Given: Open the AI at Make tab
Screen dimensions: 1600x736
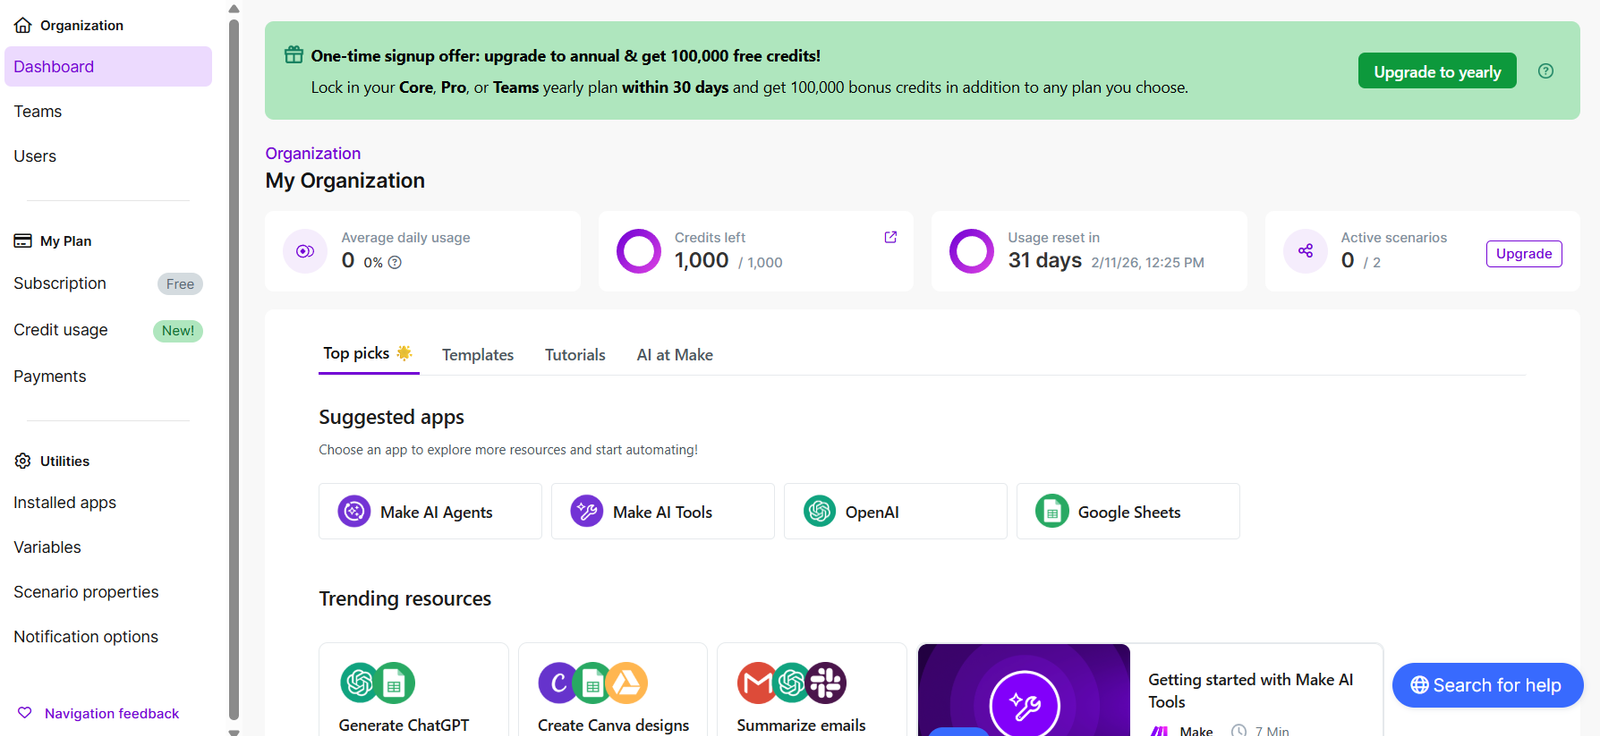Looking at the screenshot, I should 675,355.
